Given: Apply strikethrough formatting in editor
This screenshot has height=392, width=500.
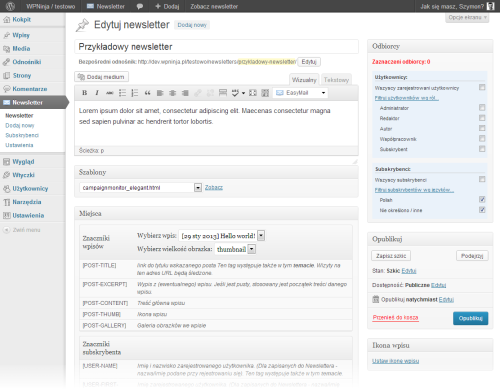Looking at the screenshot, I should 110,93.
